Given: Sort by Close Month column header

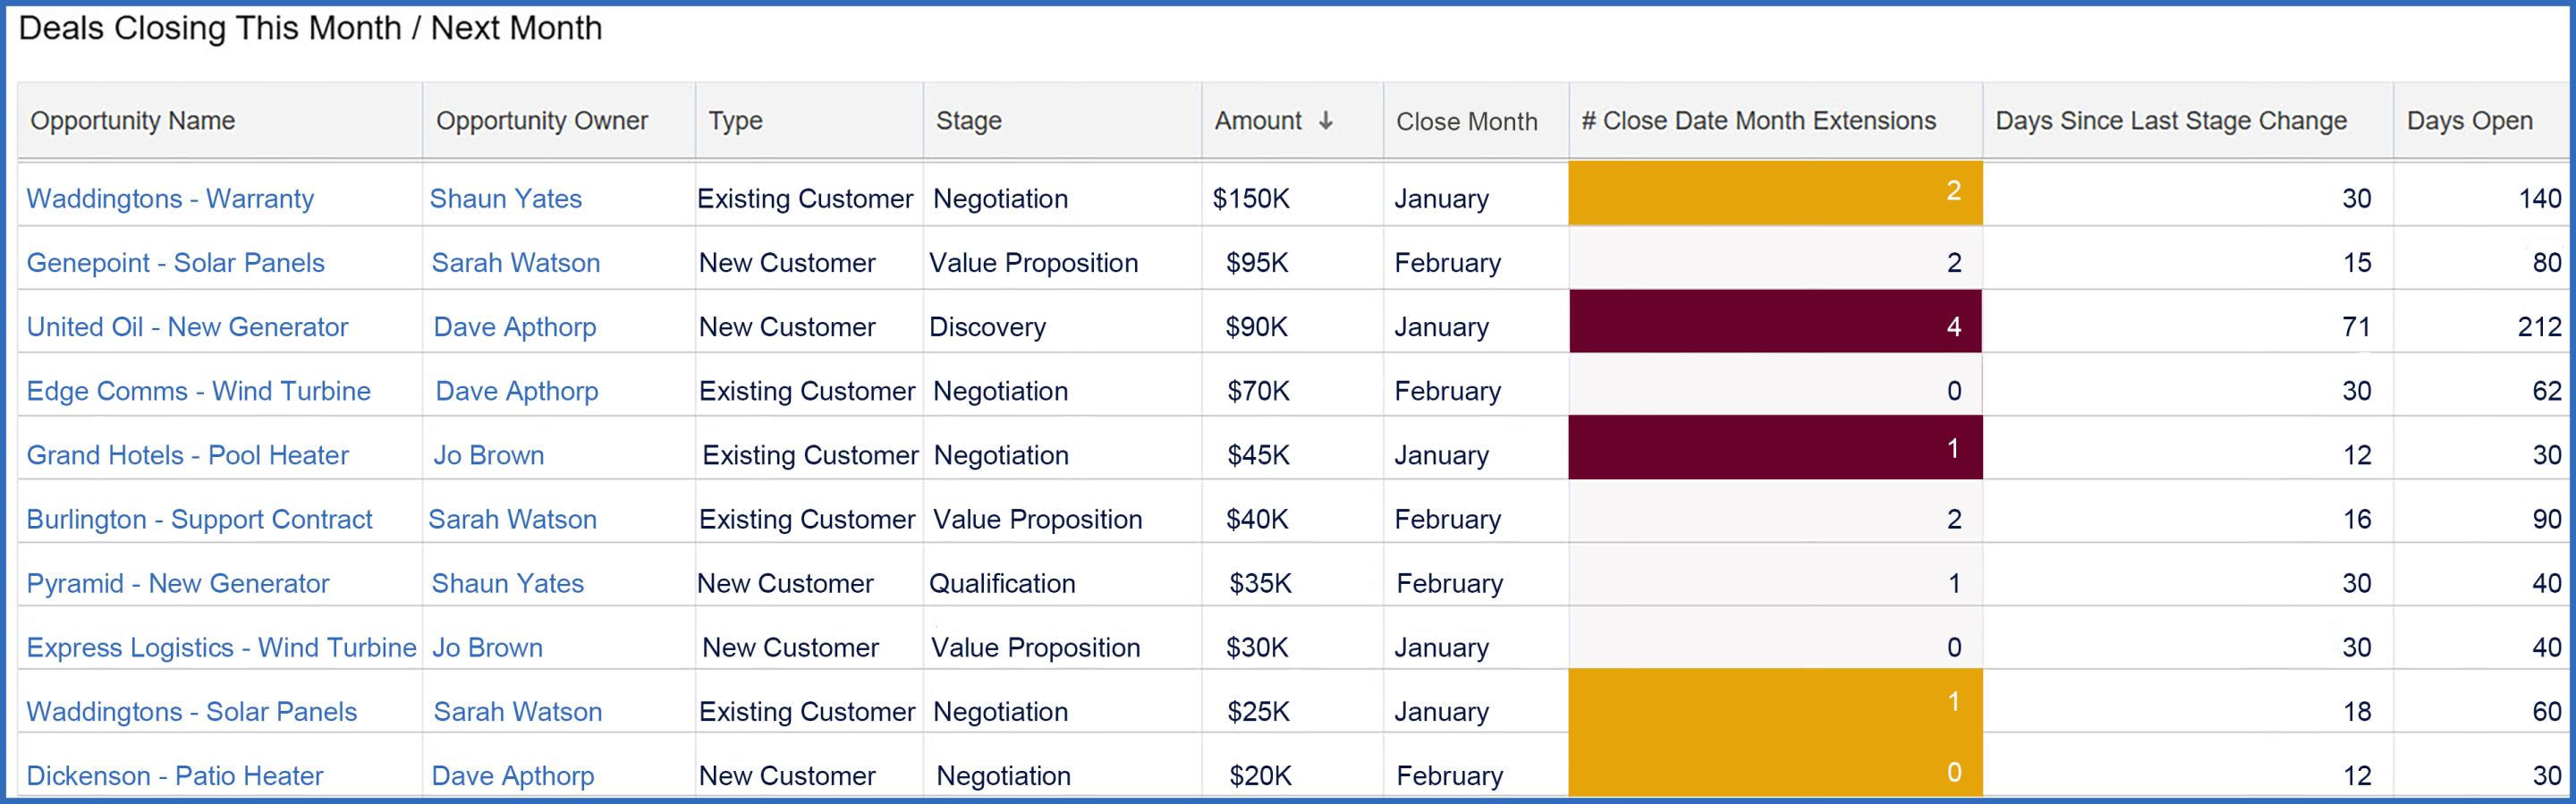Looking at the screenshot, I should [1466, 121].
